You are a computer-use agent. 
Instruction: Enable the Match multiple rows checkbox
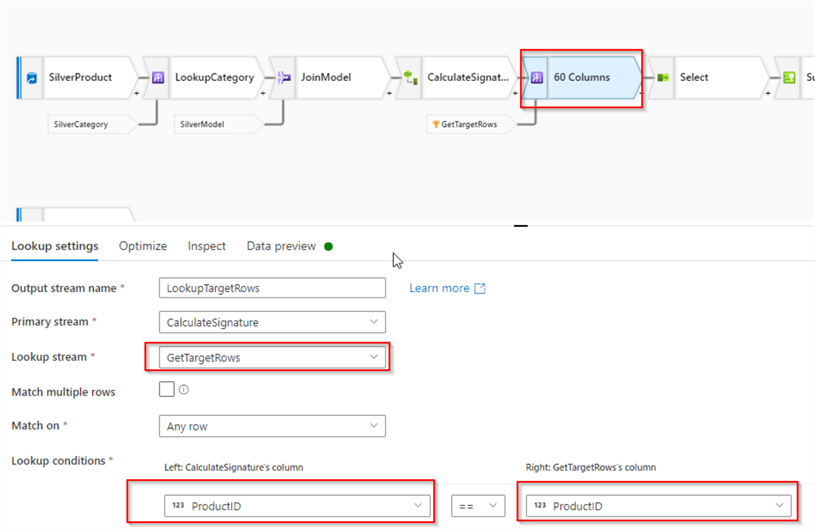click(167, 390)
